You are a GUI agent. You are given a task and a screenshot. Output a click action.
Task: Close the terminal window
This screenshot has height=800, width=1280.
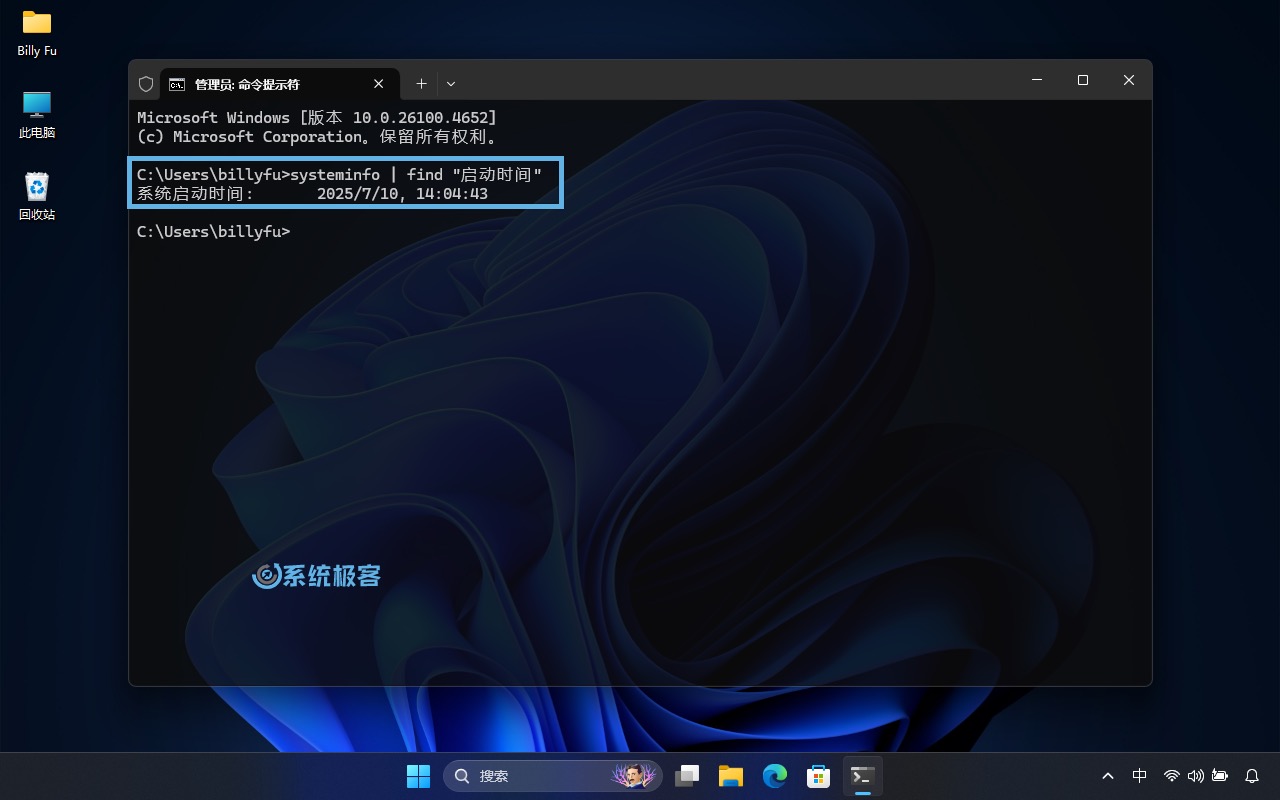[x=1129, y=80]
